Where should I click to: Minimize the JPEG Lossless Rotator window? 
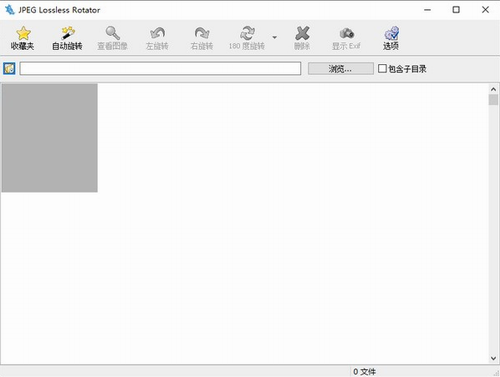427,10
